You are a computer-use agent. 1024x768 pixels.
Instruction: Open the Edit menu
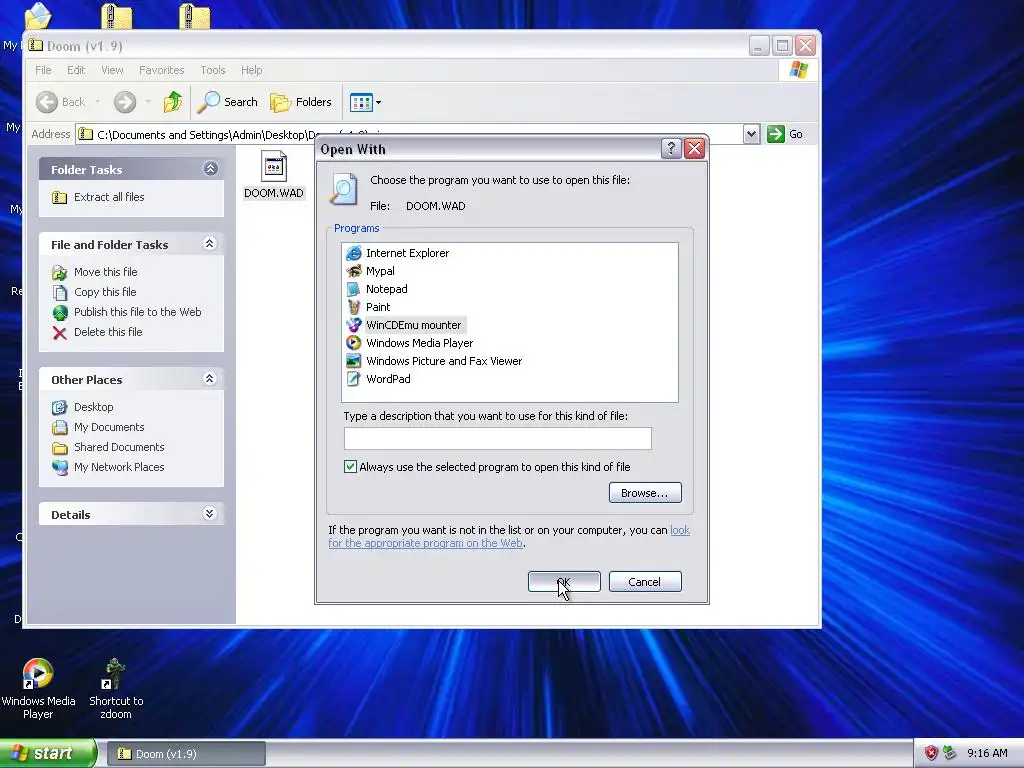(x=76, y=70)
